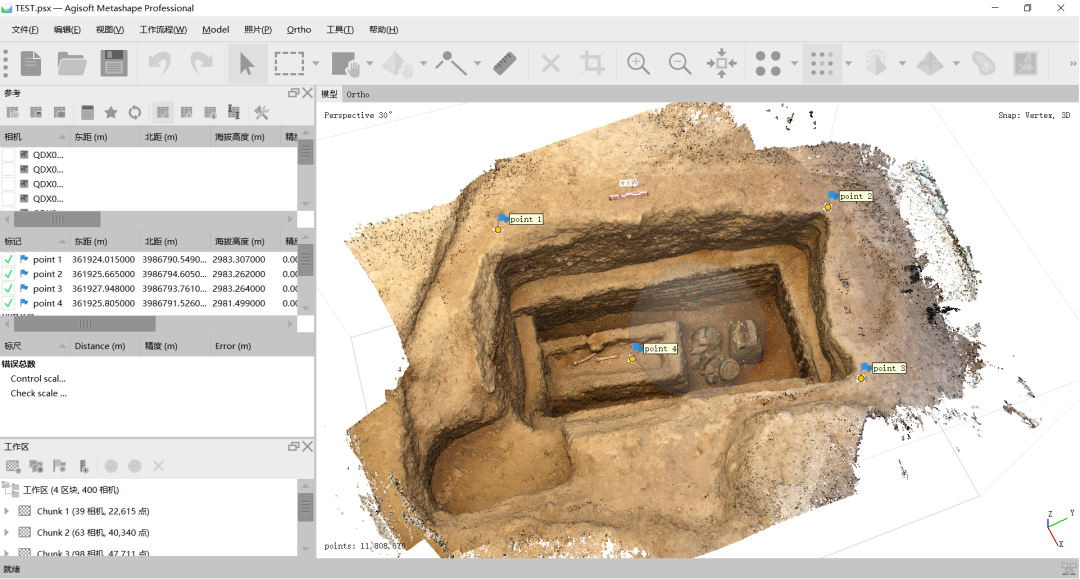The height and width of the screenshot is (579, 1080).
Task: Open the move object tool dropdown arrow
Action: pyautogui.click(x=424, y=63)
